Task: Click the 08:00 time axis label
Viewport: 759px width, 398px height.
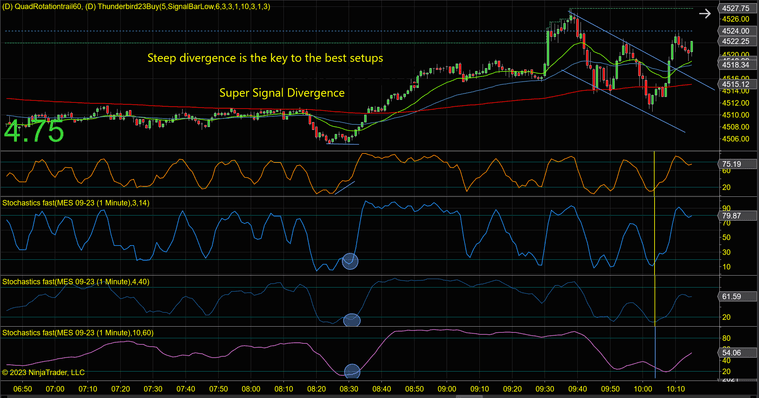Action: pyautogui.click(x=251, y=389)
